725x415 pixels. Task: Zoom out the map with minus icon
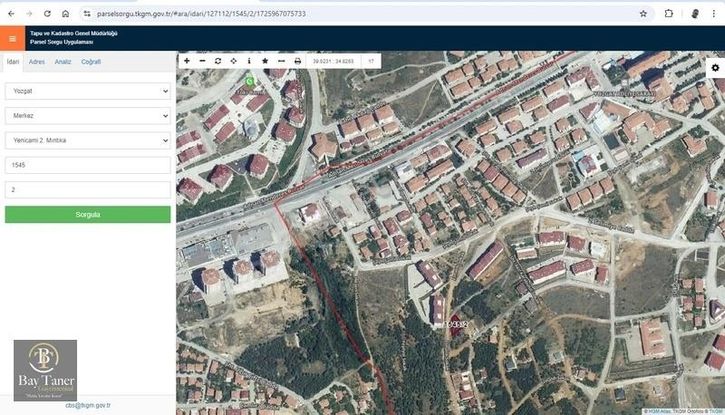203,61
